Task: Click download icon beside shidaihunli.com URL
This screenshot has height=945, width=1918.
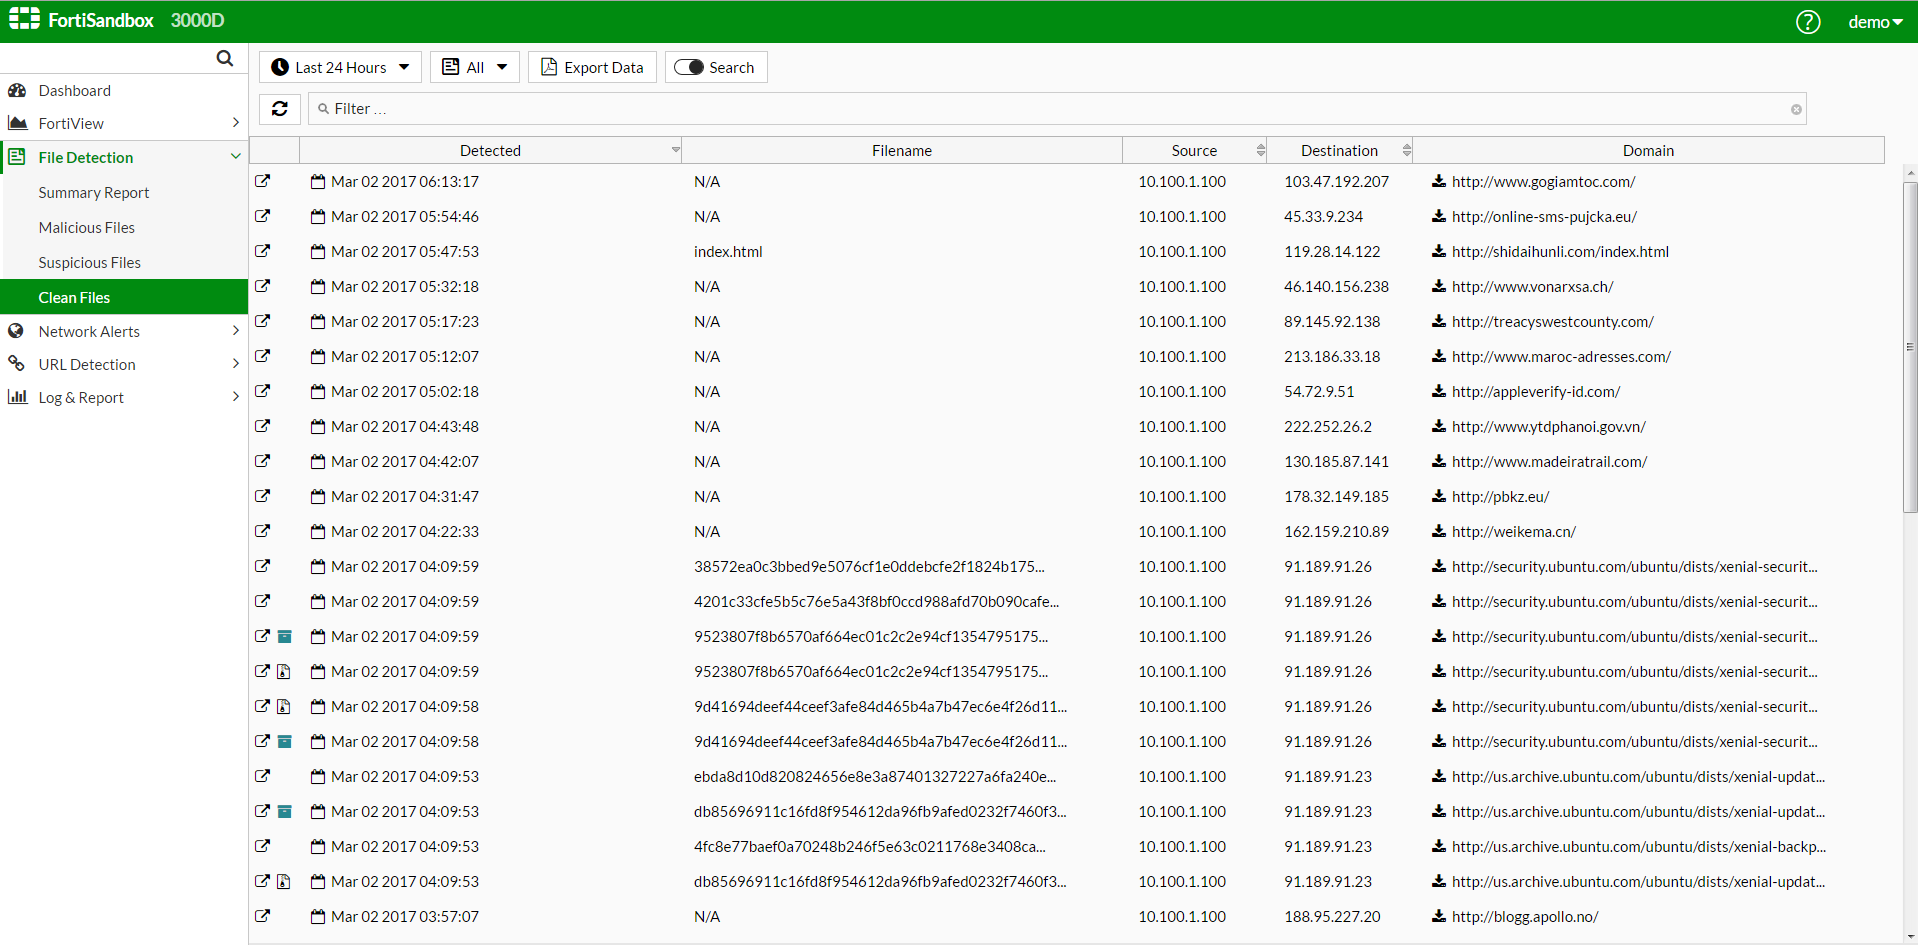Action: [1438, 251]
